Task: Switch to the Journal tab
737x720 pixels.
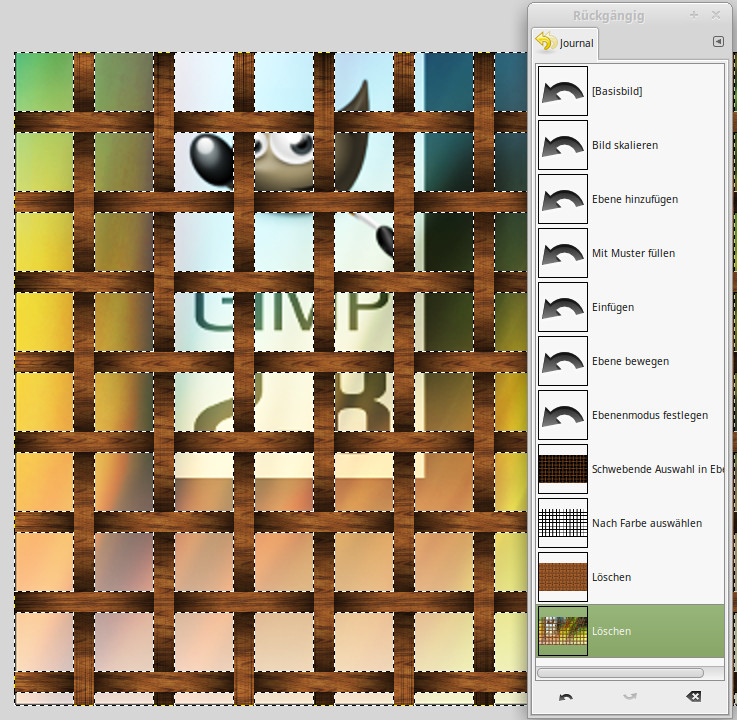Action: [564, 42]
